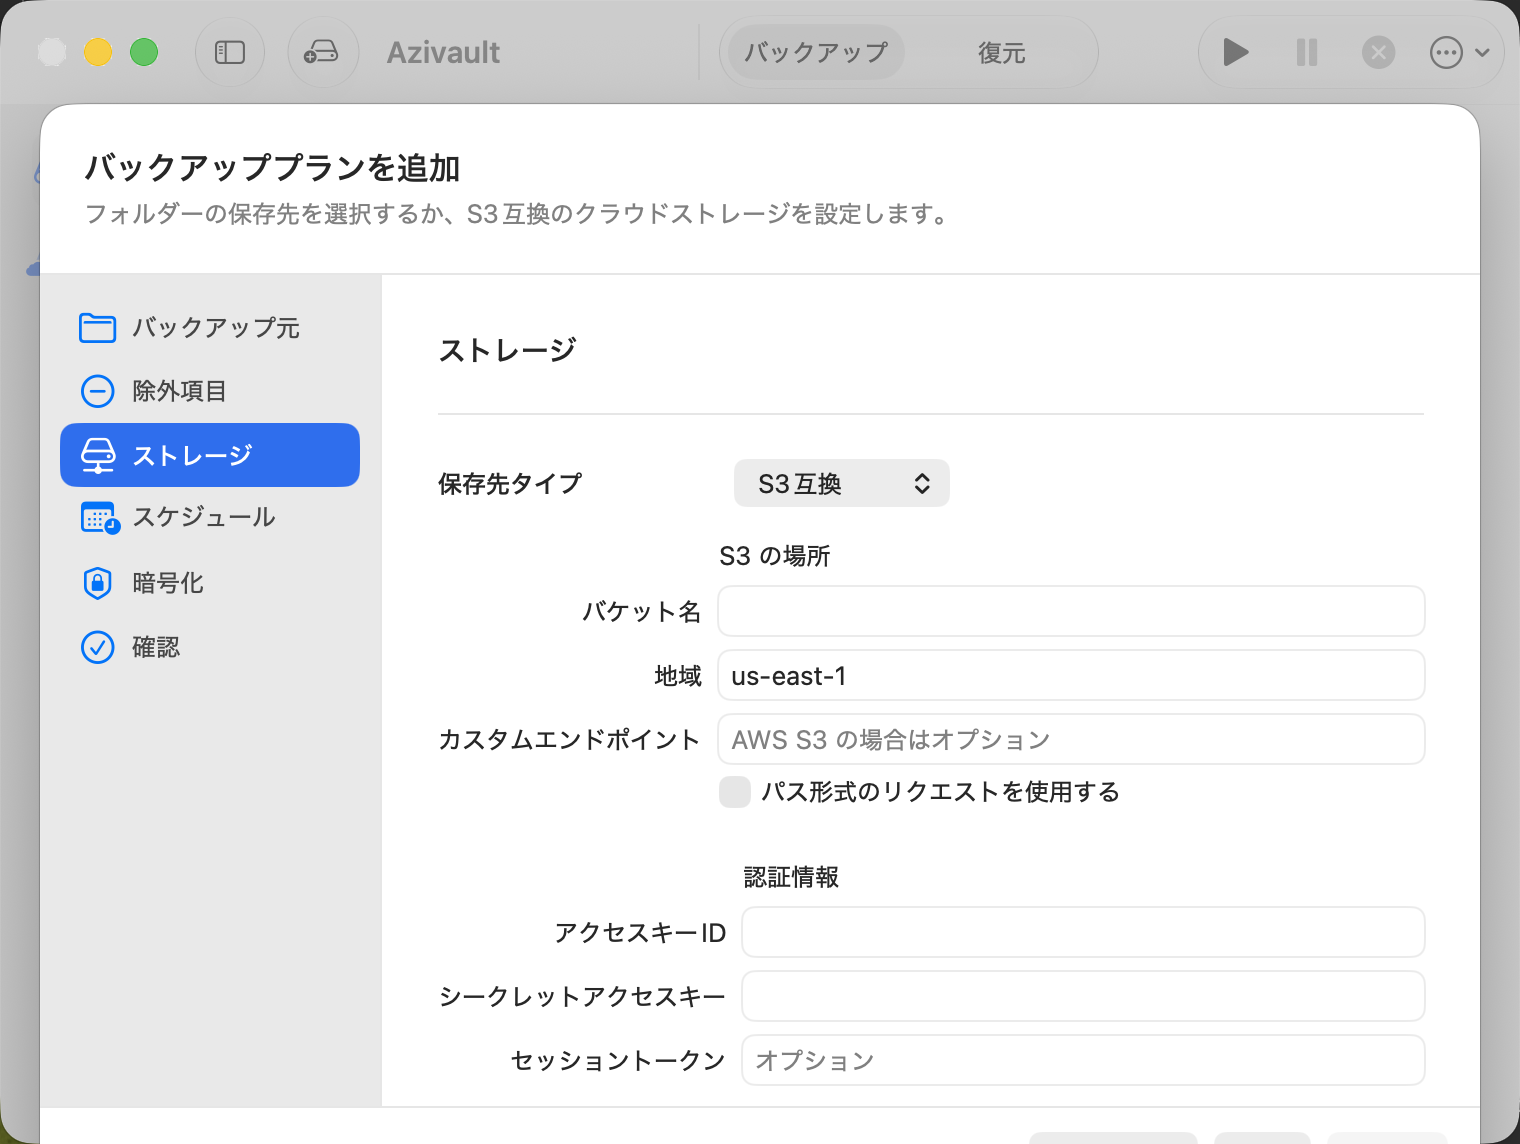Viewport: 1520px width, 1144px height.
Task: Select 除外項目 in the sidebar
Action: 210,391
